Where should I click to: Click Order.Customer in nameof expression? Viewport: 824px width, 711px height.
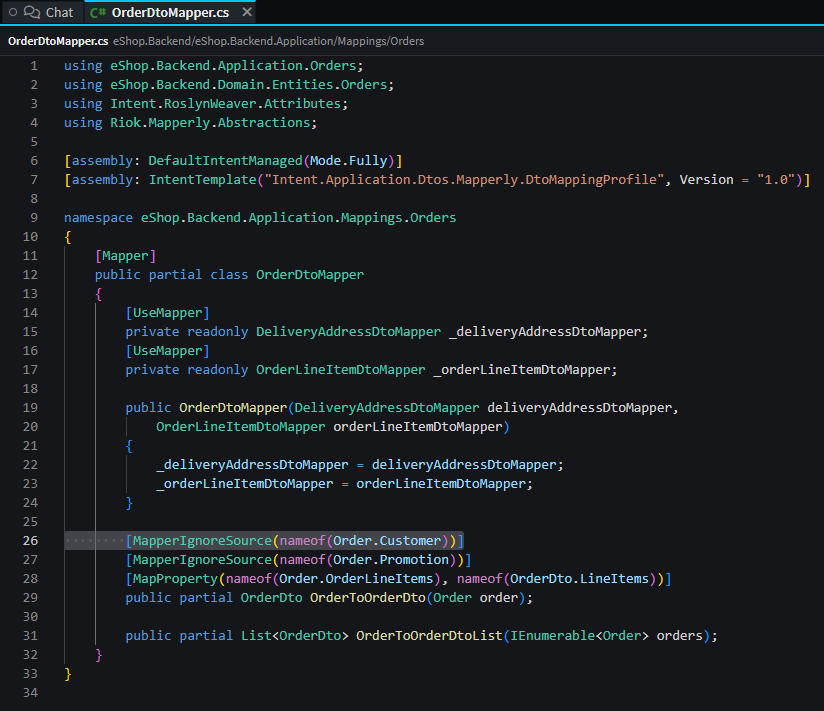[x=387, y=540]
